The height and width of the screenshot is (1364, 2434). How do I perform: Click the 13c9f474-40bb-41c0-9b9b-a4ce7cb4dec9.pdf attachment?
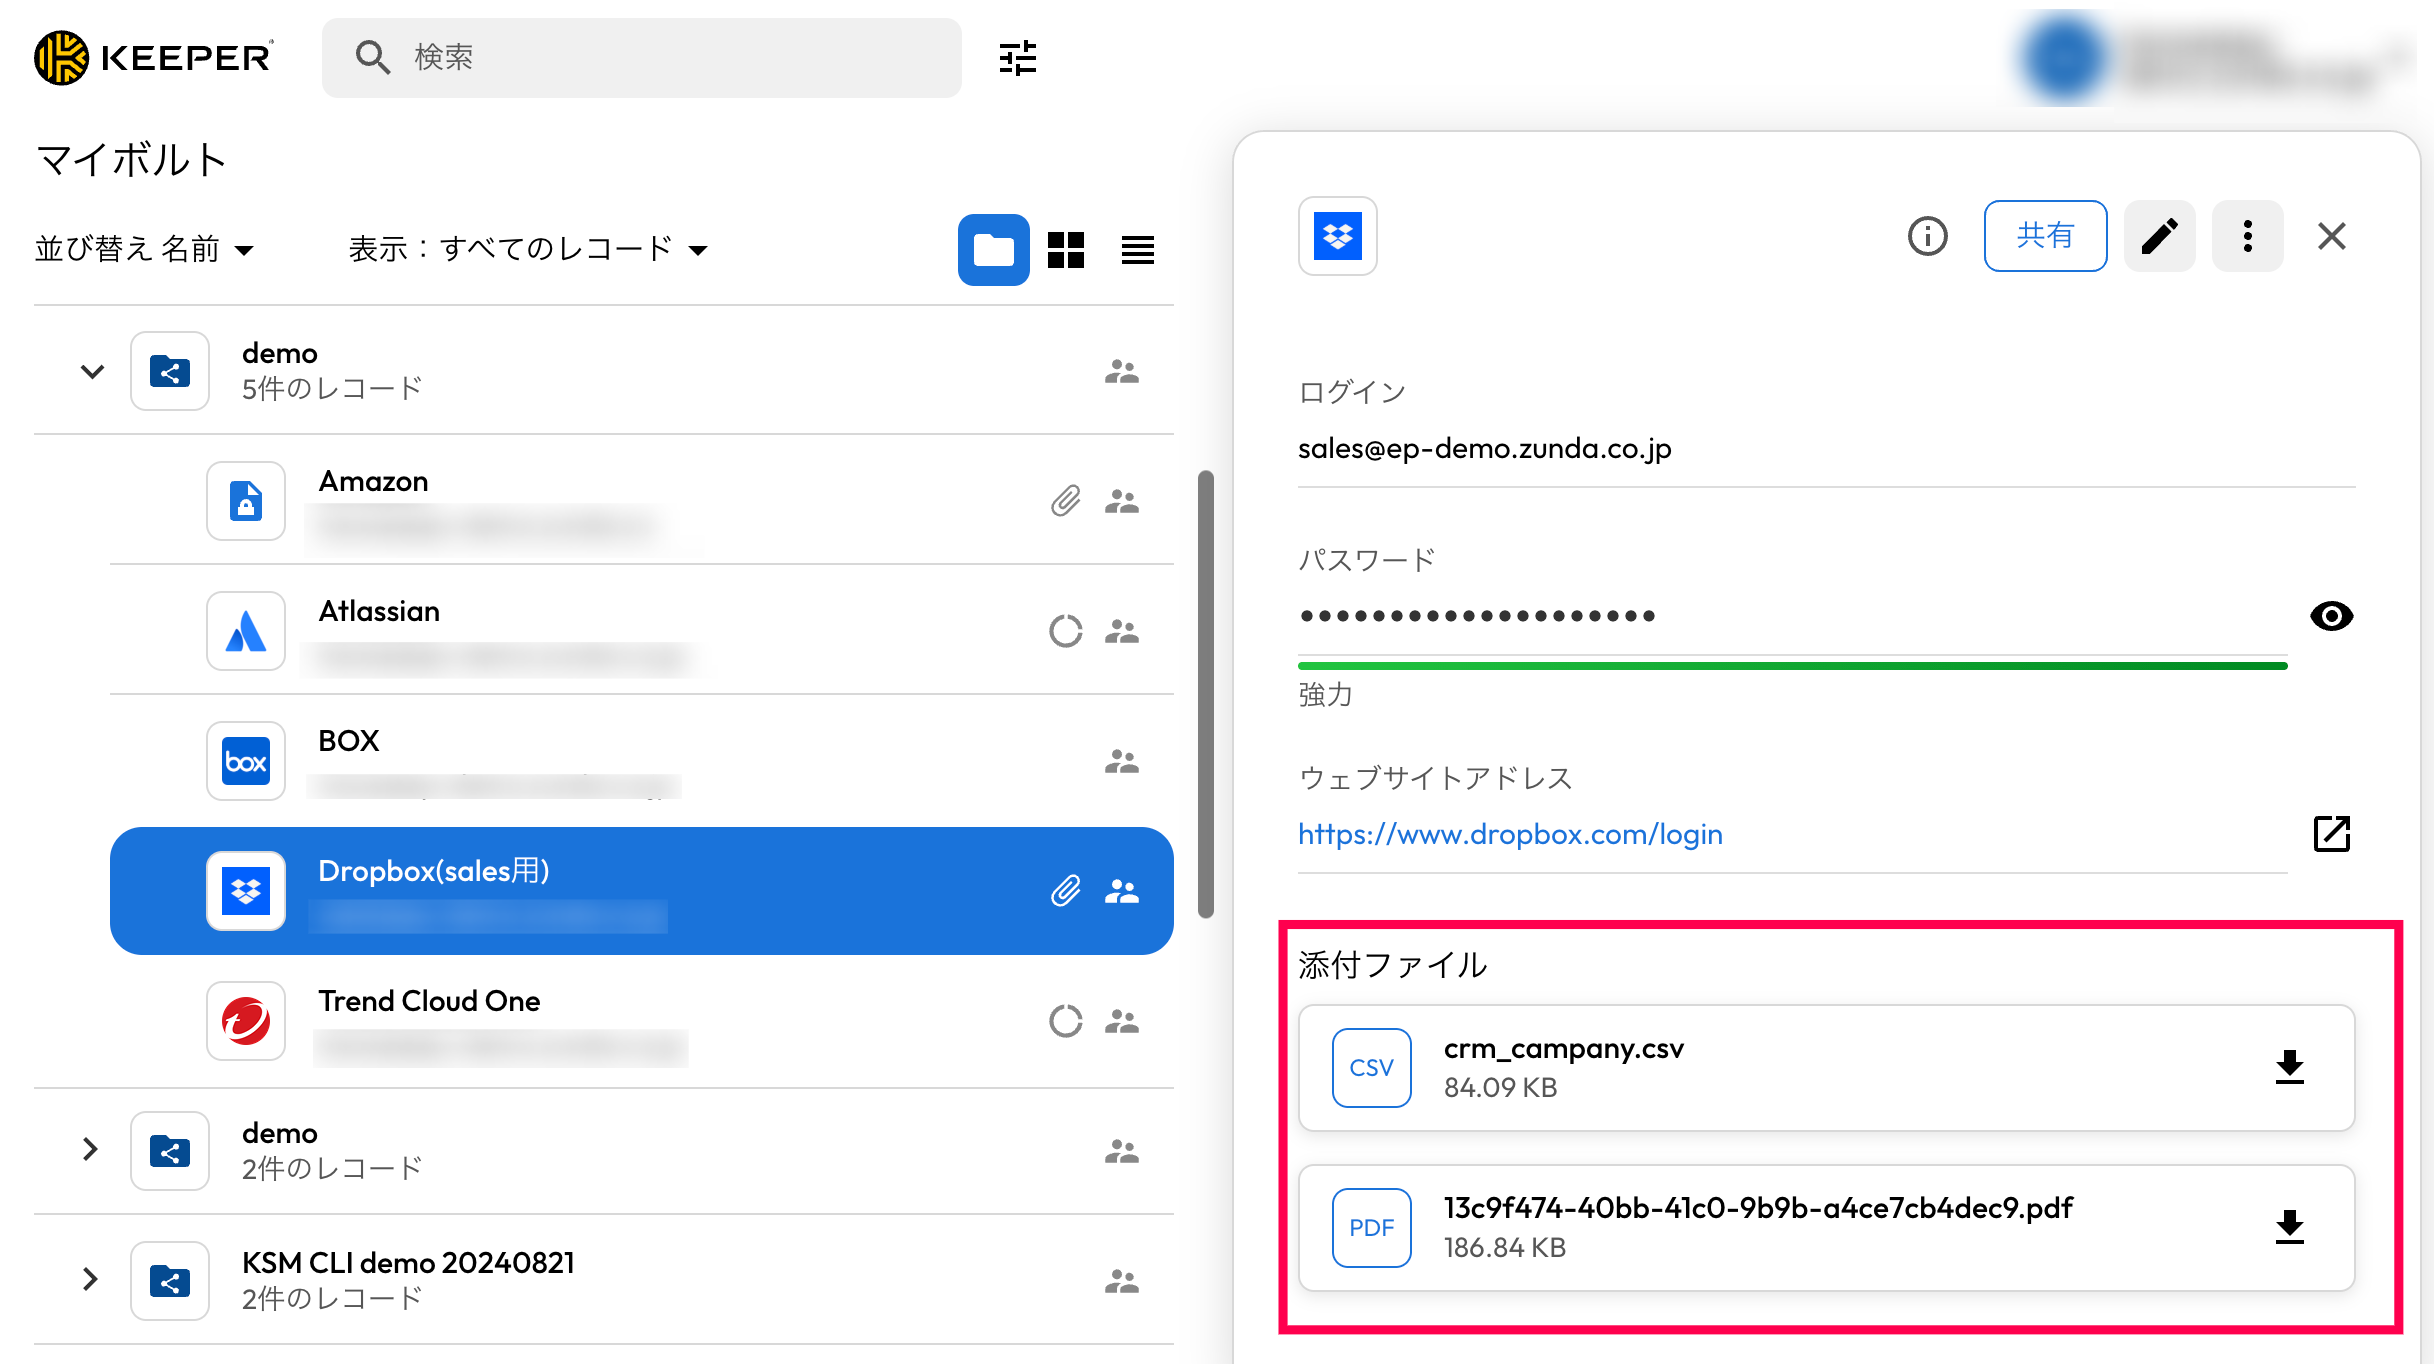click(1826, 1228)
